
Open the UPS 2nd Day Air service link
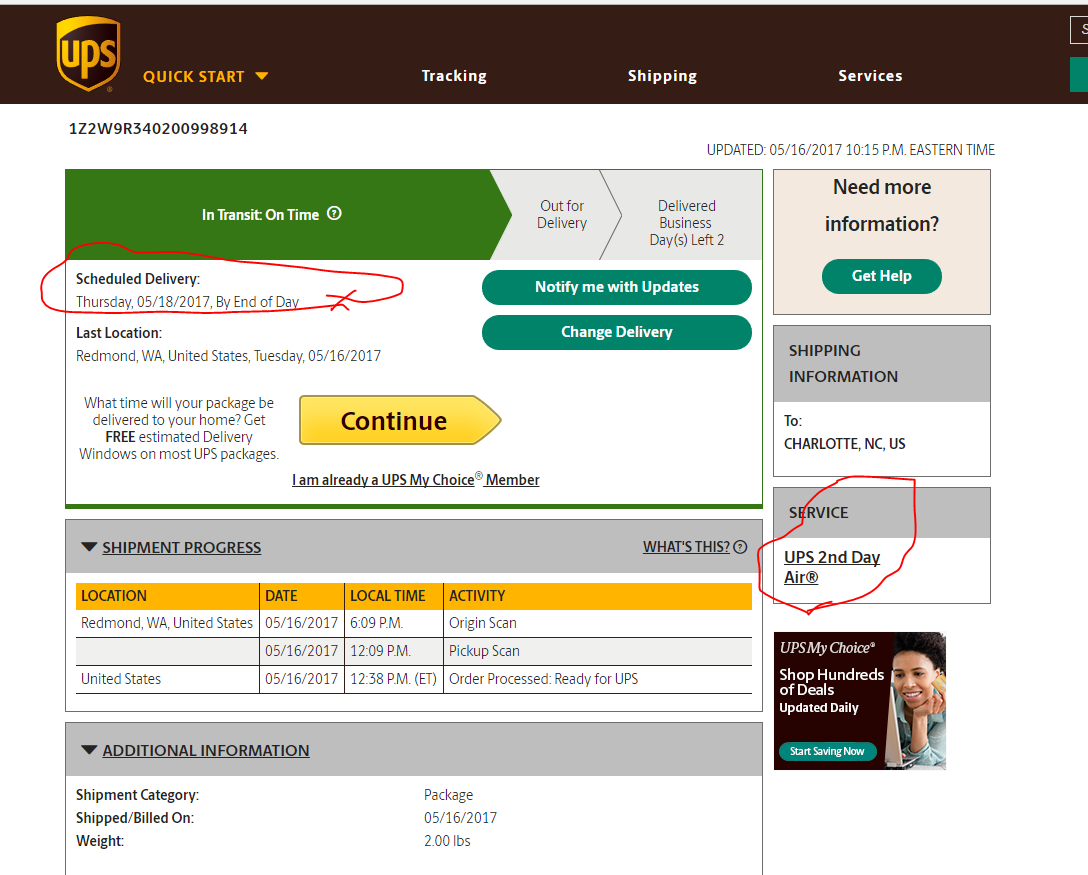[x=832, y=567]
